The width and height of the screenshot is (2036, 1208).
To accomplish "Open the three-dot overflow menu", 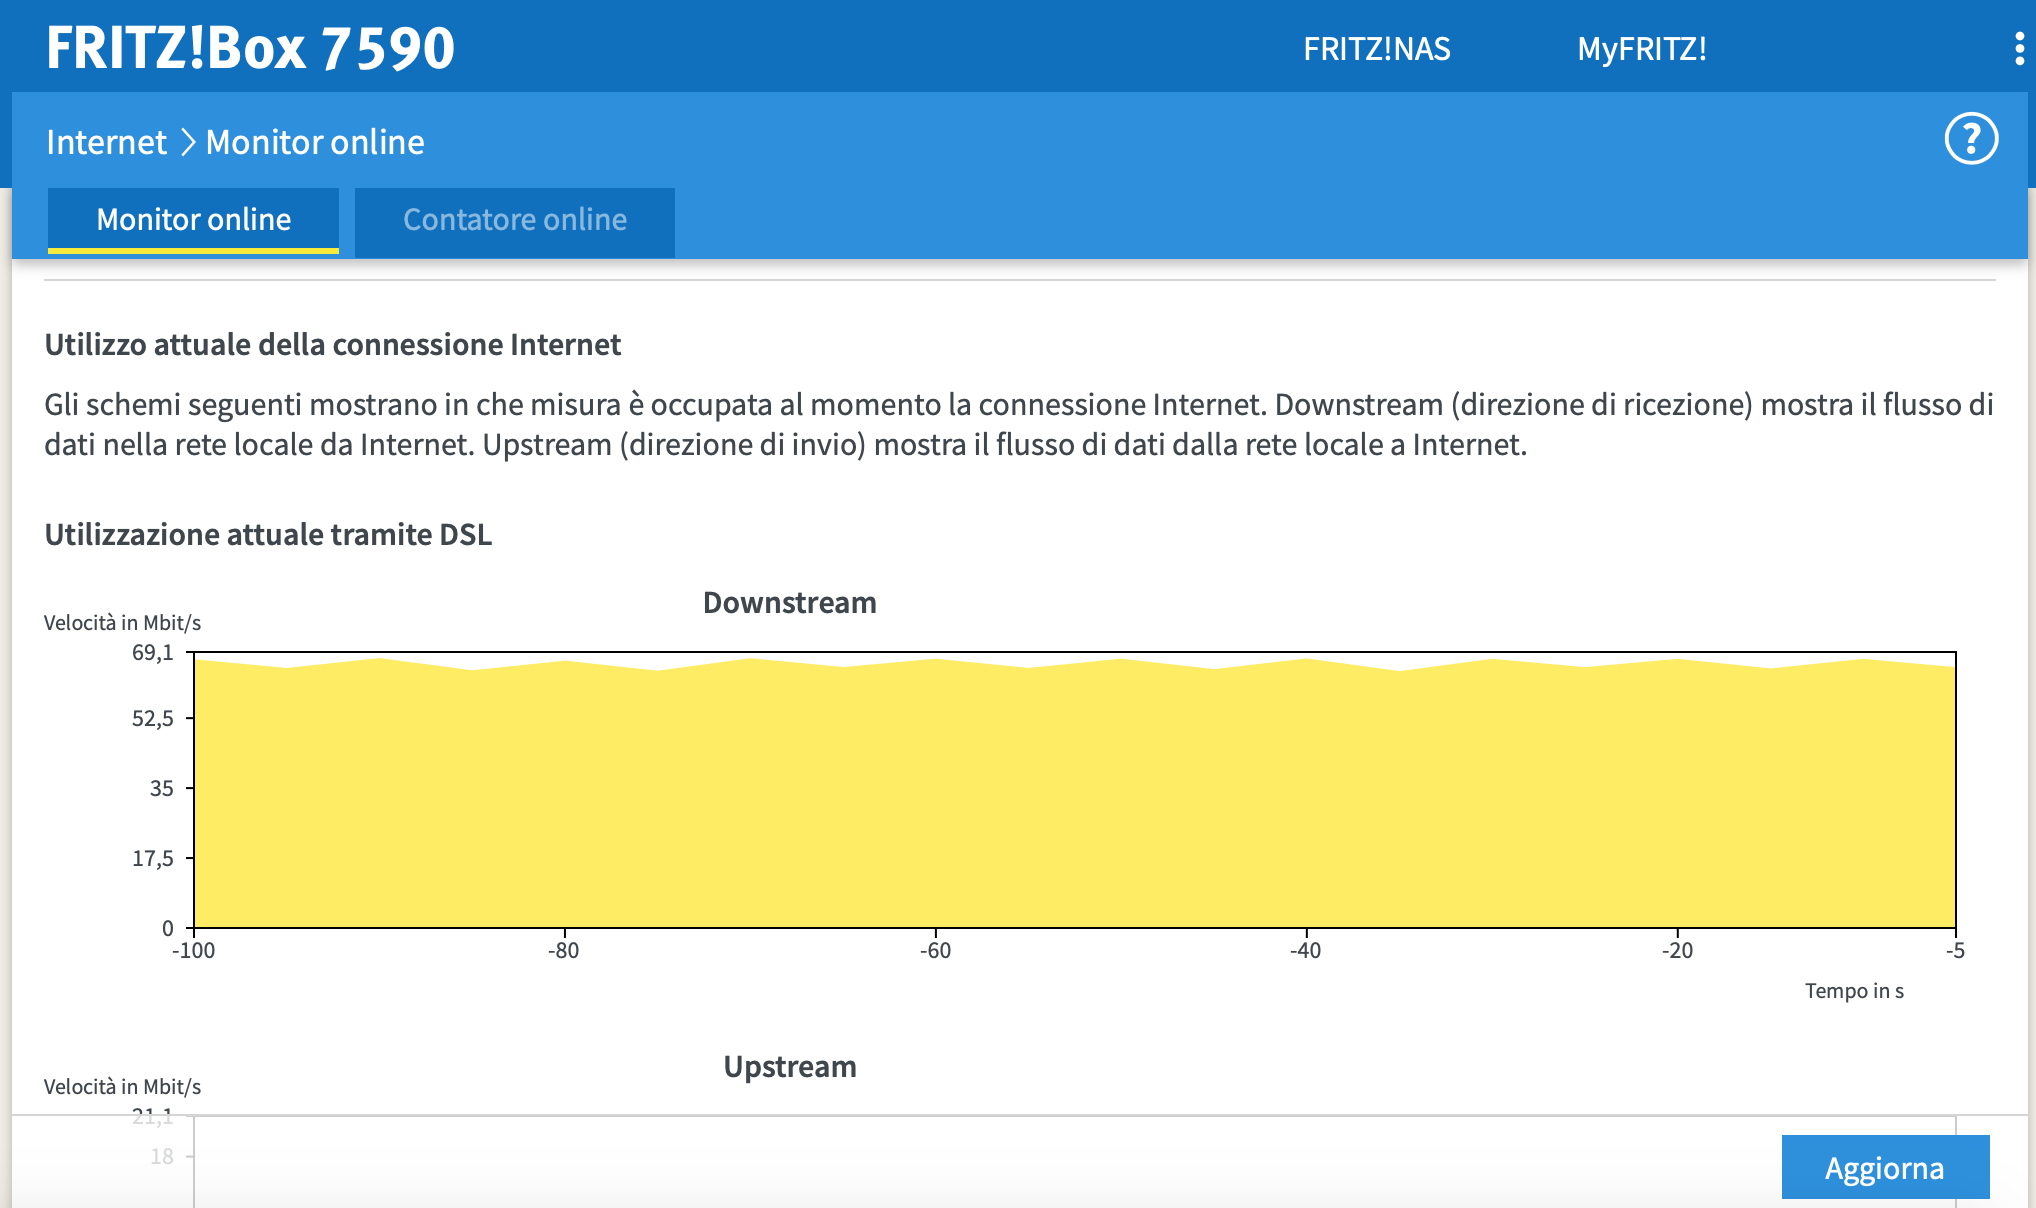I will point(2019,48).
